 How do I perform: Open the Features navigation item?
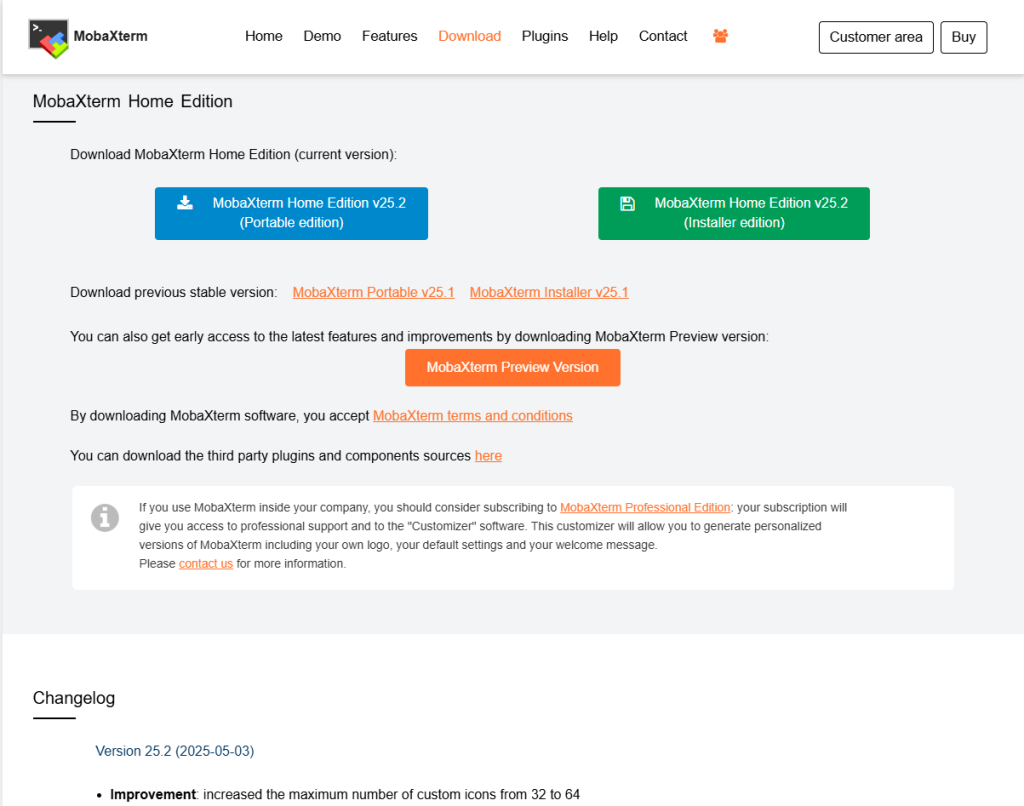[x=389, y=36]
